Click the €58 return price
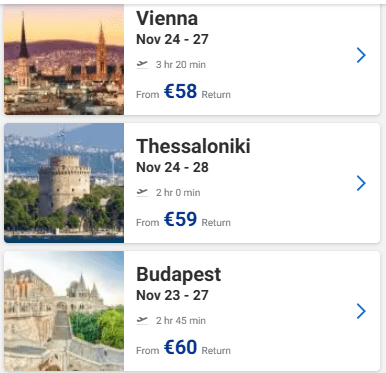Screen dimensions: 386x373 pos(180,91)
